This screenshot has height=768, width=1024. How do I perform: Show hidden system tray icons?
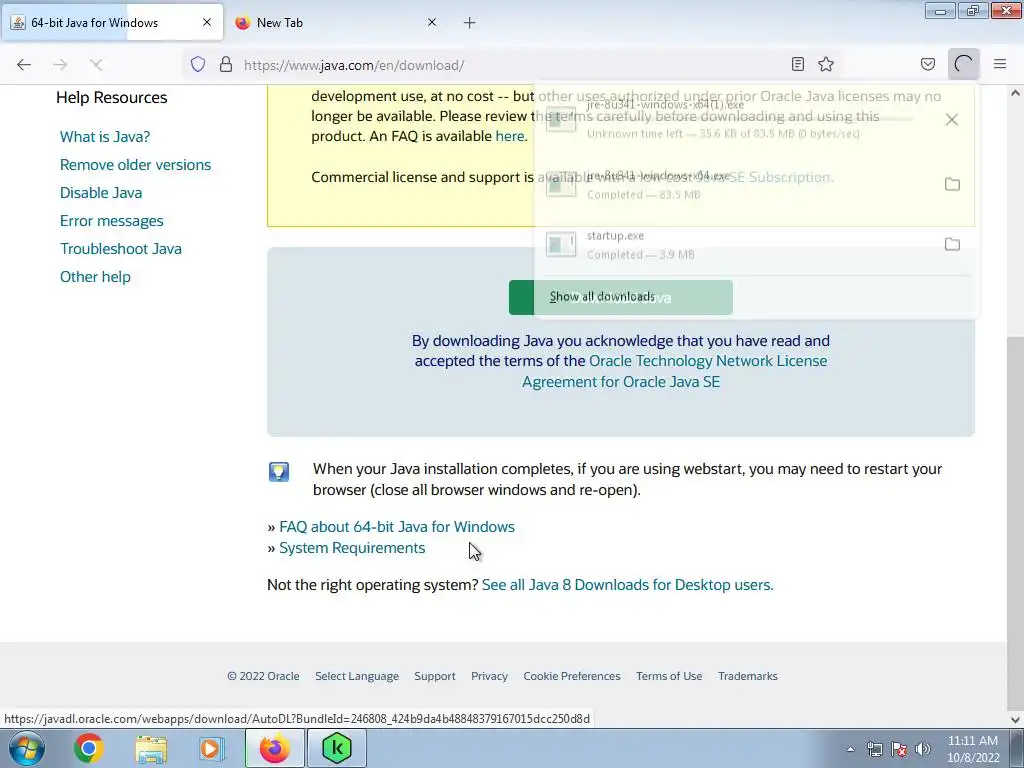pyautogui.click(x=850, y=749)
